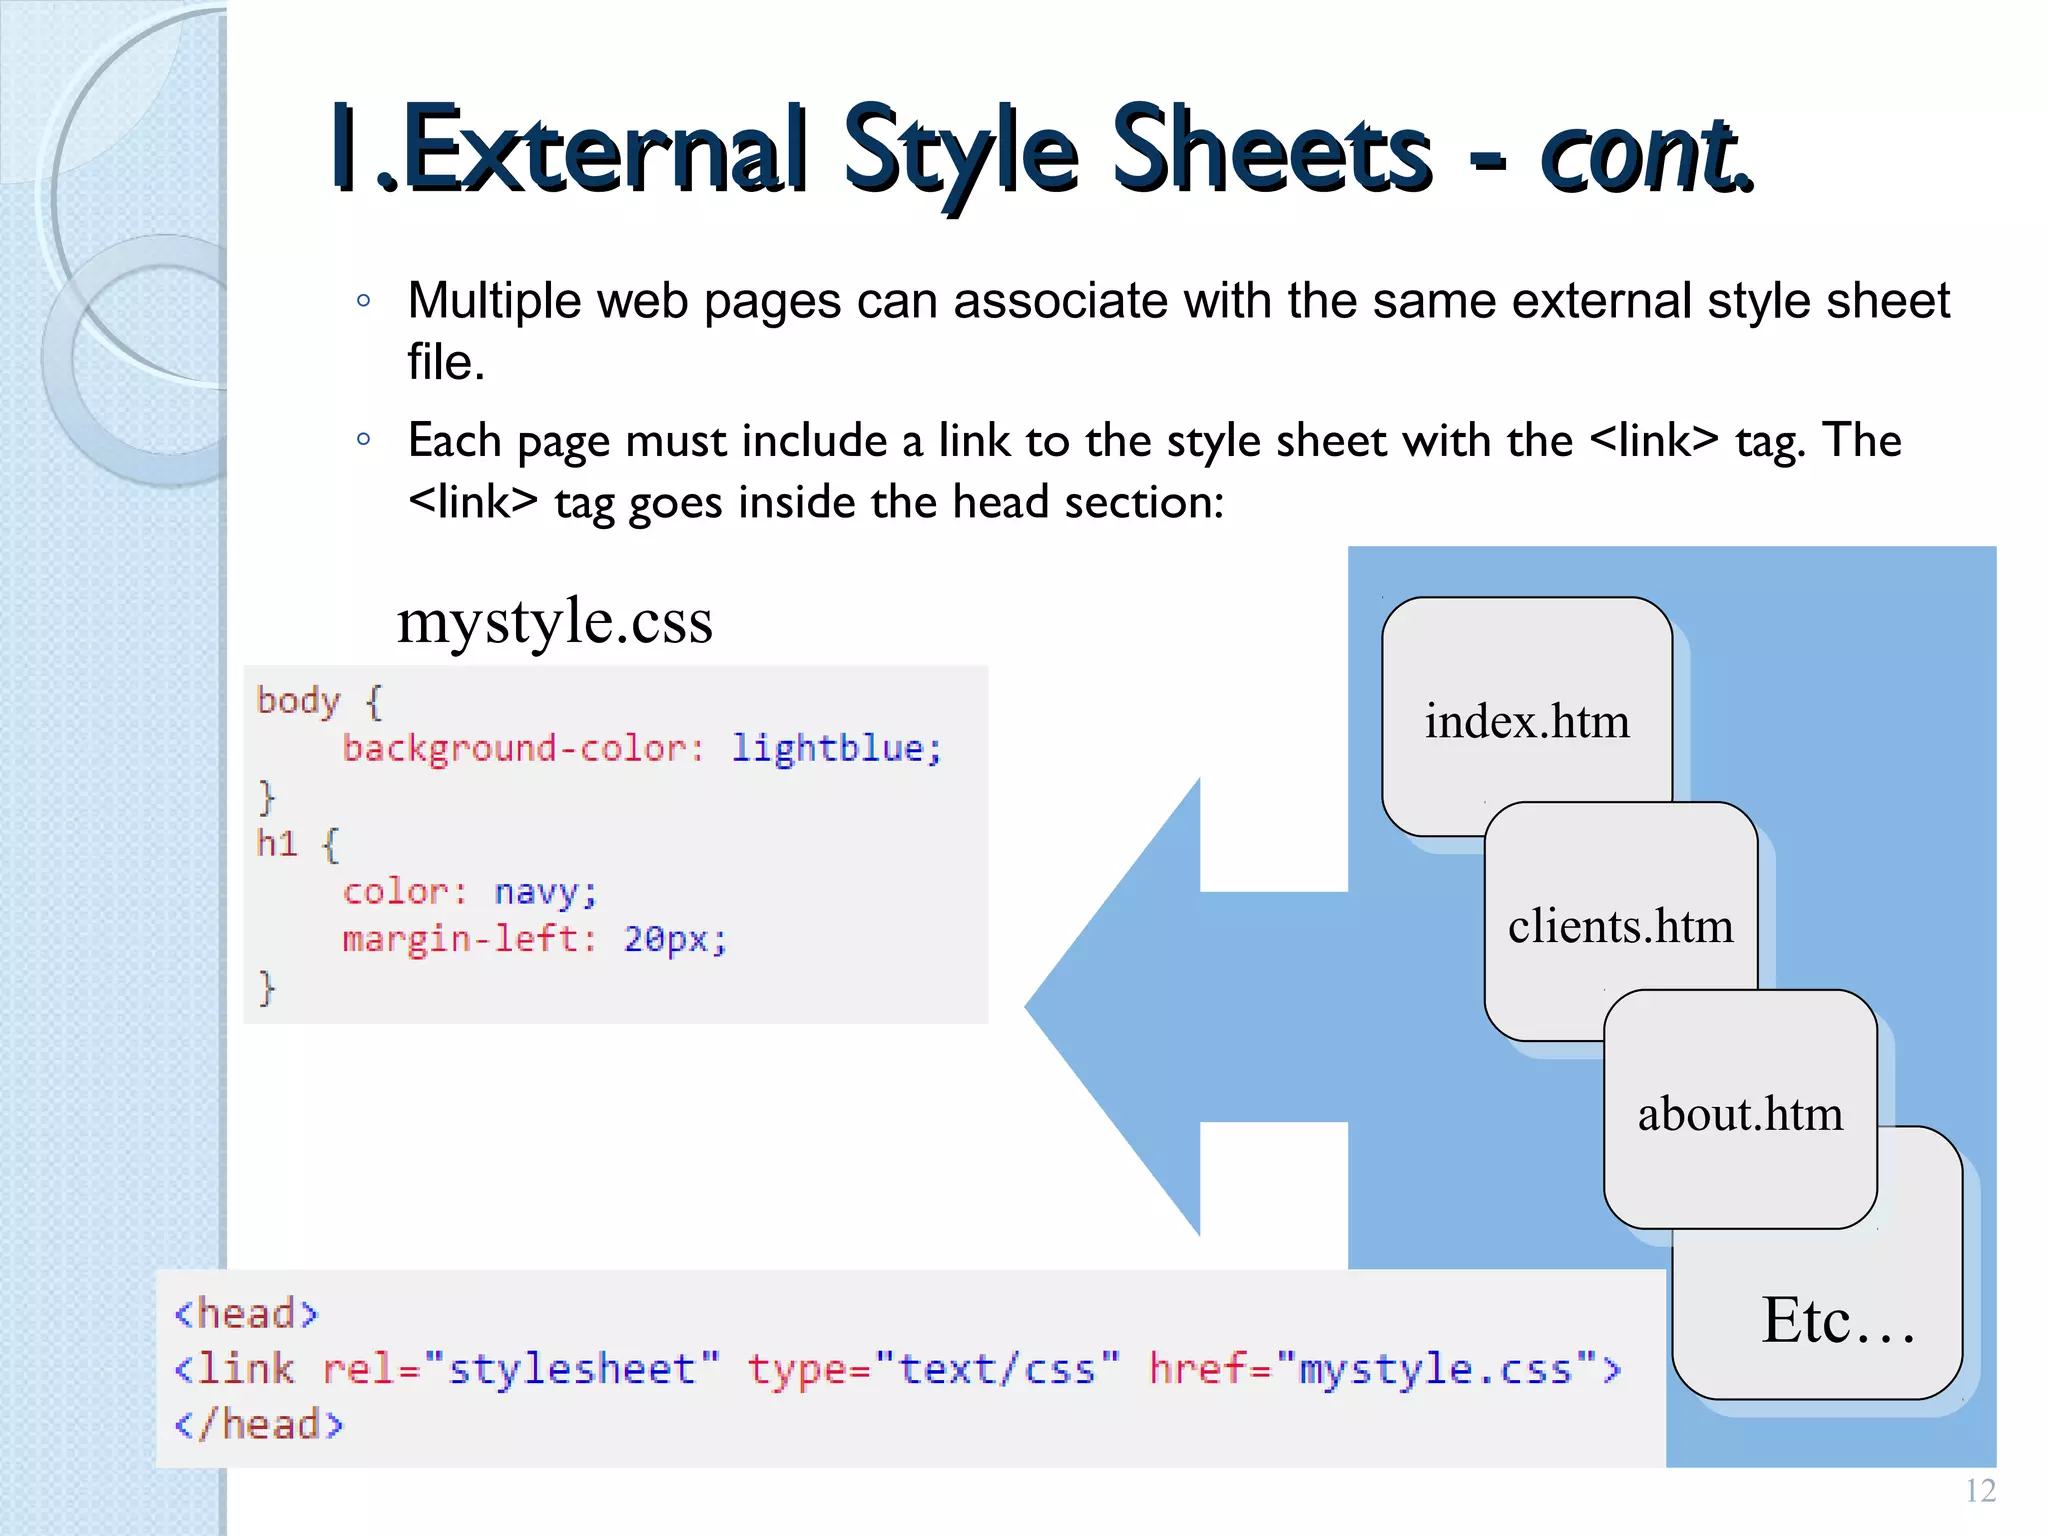This screenshot has width=2048, height=1536.
Task: Click the 'mystyle.css' file name heading
Action: coord(555,621)
